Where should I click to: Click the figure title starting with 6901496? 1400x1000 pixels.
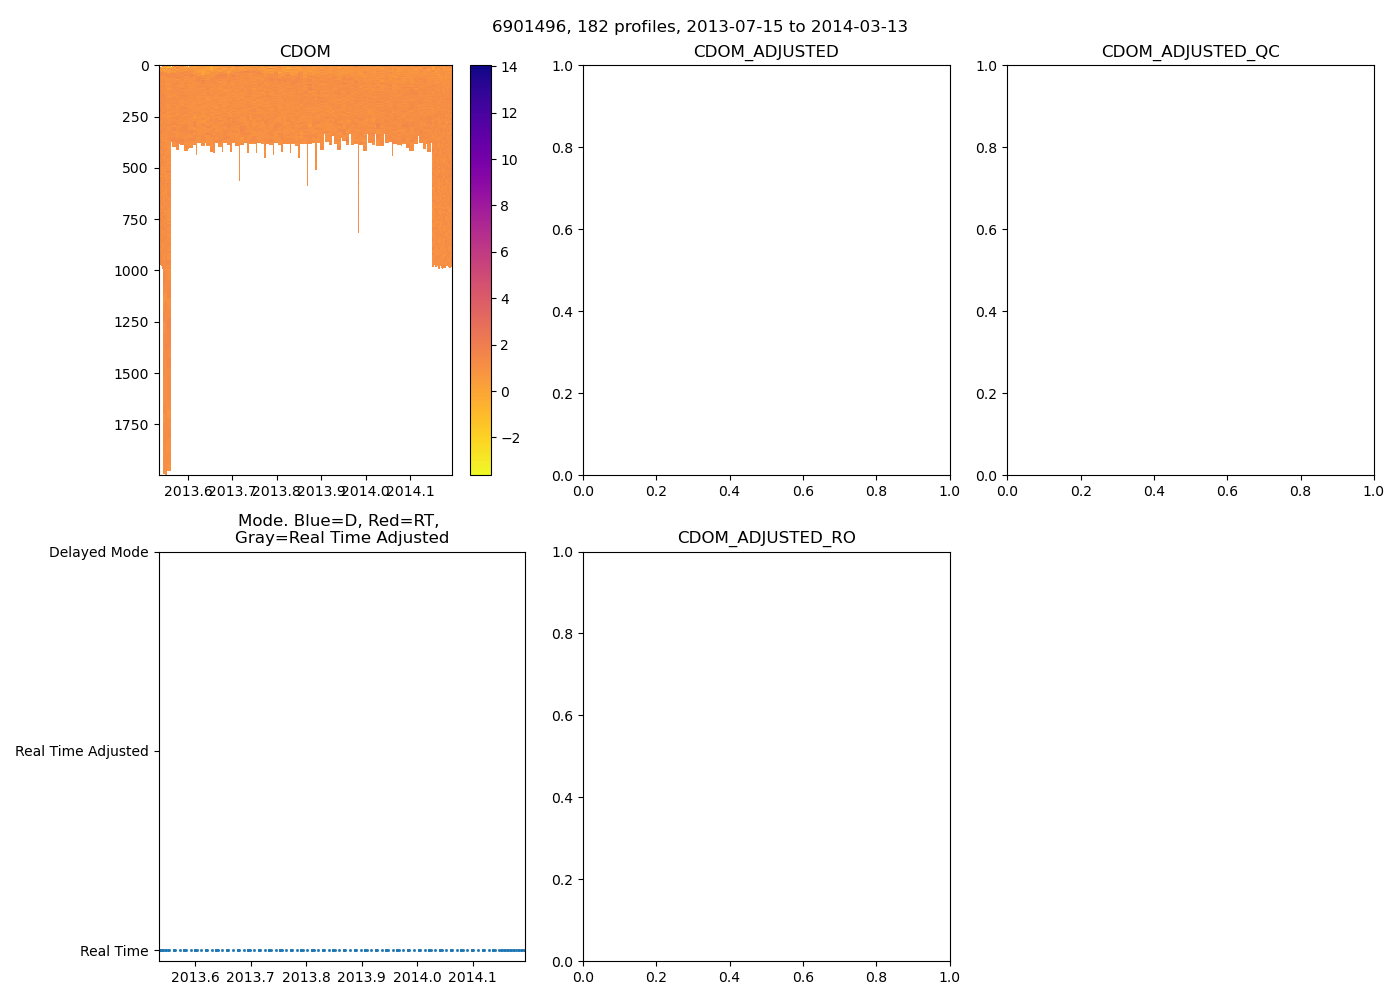click(699, 27)
